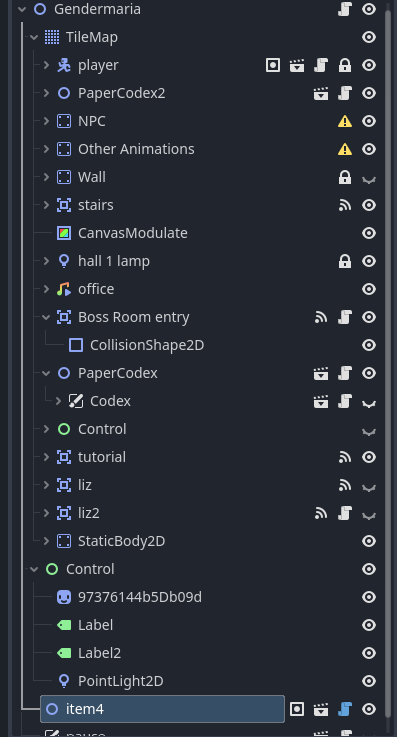Select the PointLight2D node
The image size is (397, 737).
click(121, 681)
